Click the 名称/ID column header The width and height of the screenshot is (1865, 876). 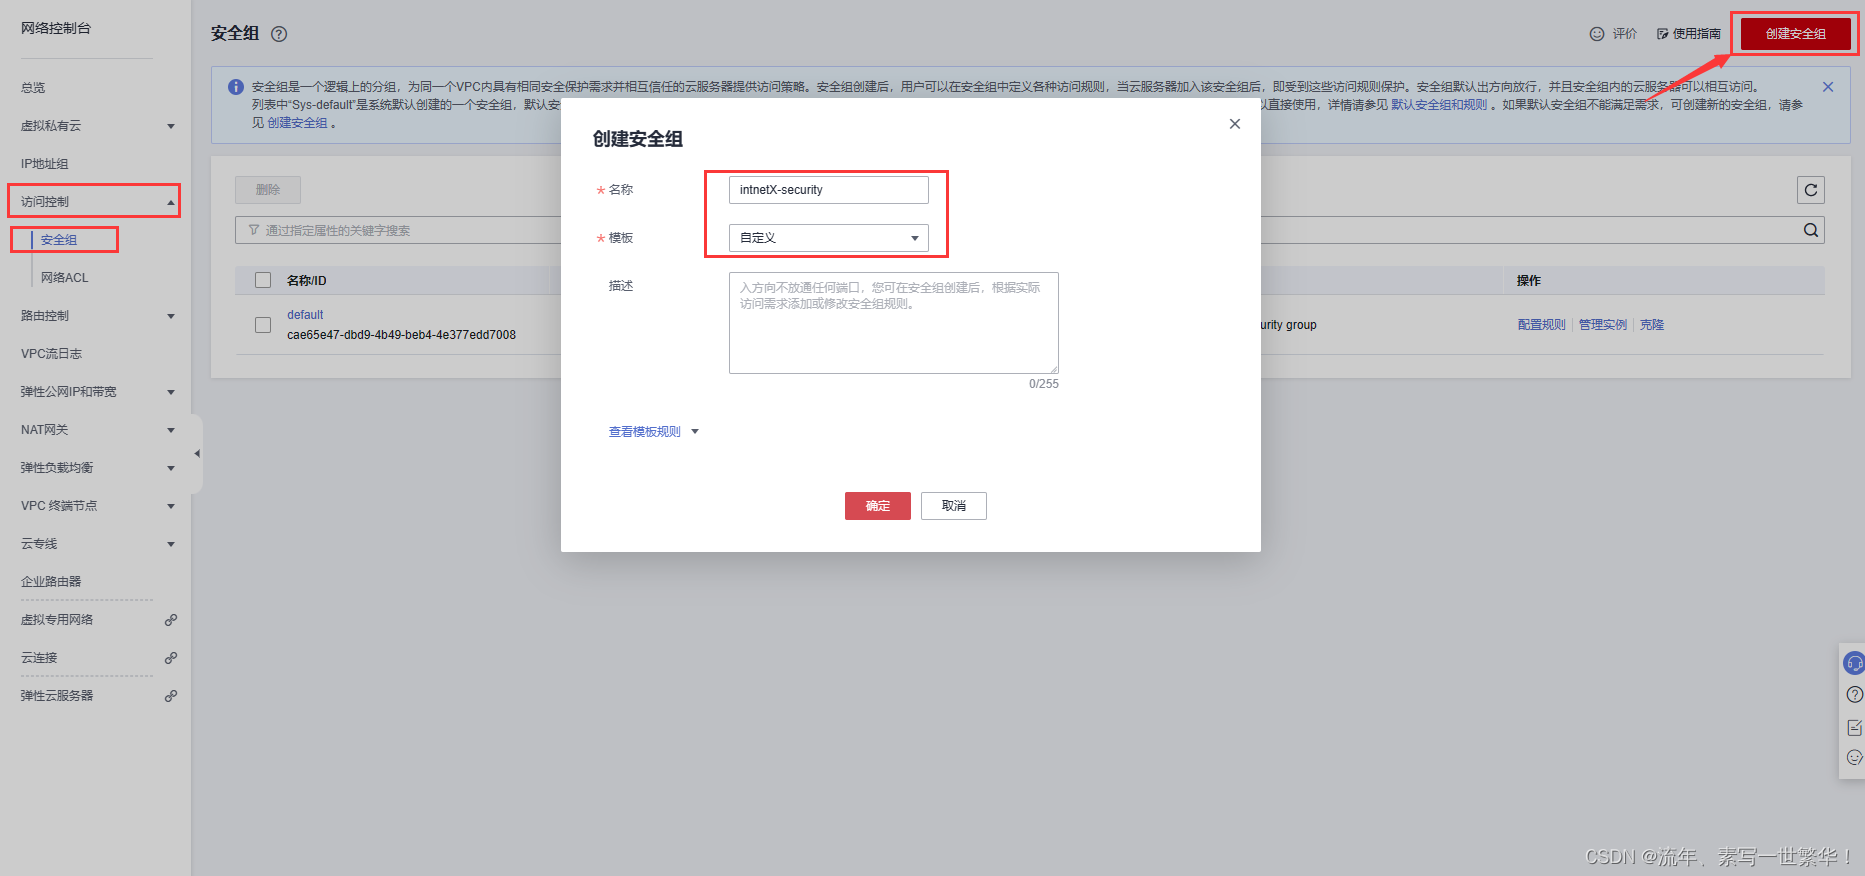pos(307,281)
